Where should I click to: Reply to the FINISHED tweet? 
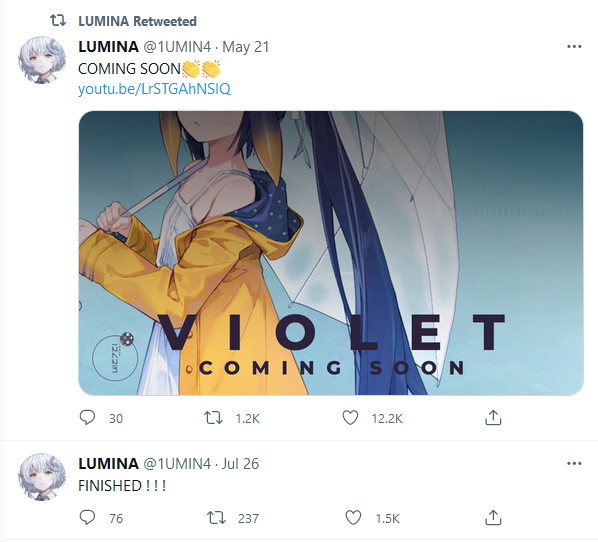[x=87, y=518]
